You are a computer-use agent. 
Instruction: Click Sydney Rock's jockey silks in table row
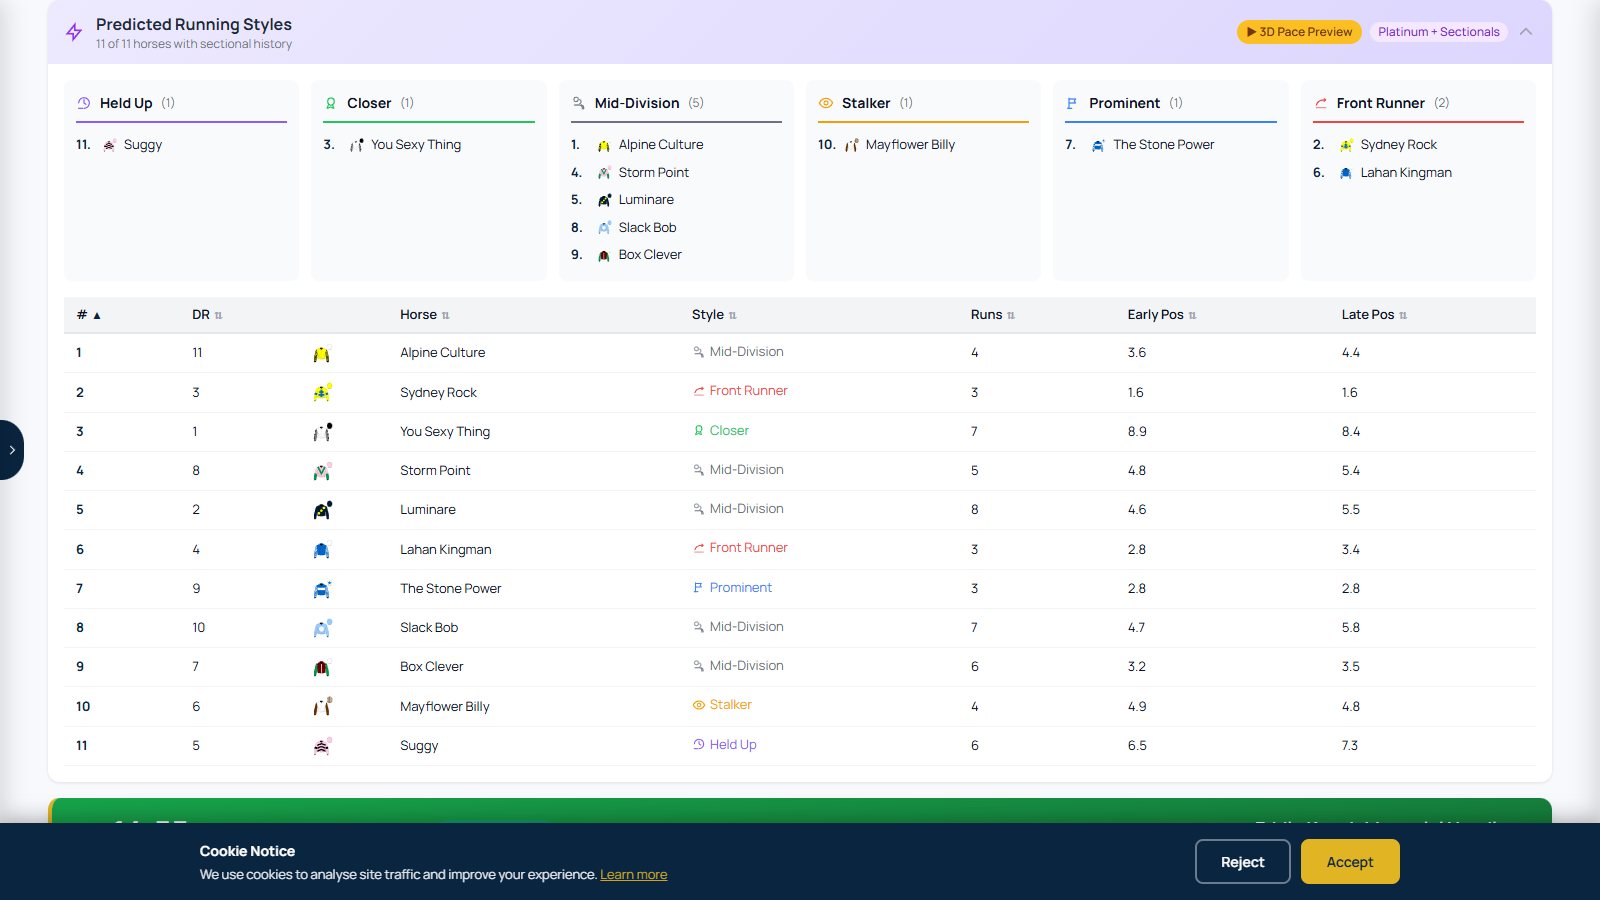click(x=322, y=392)
